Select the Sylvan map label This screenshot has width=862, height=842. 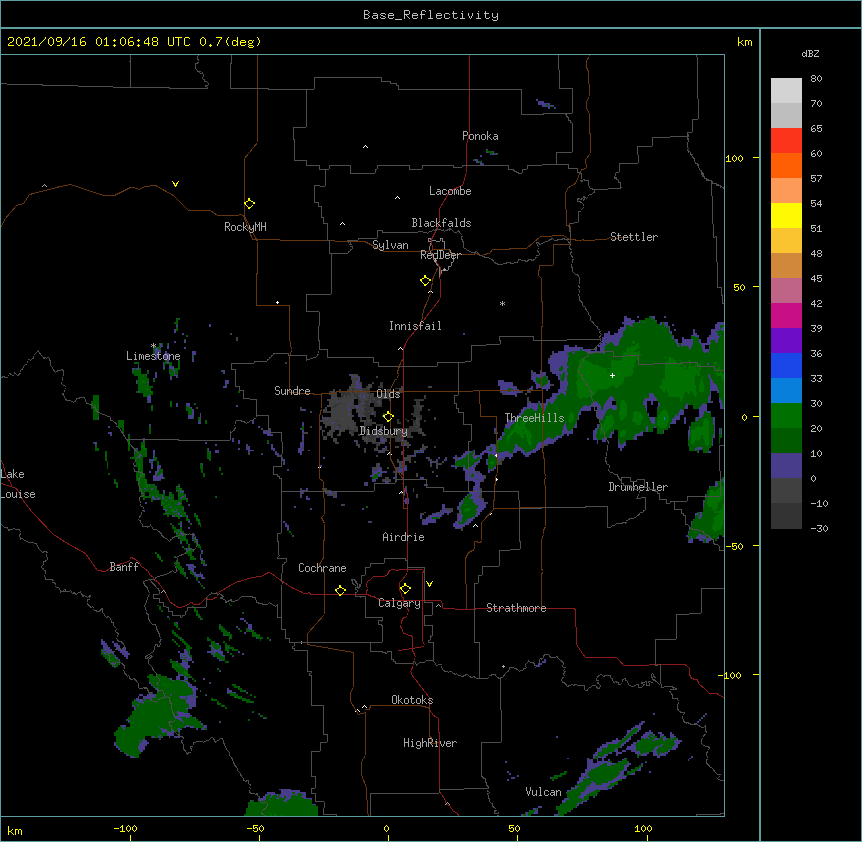(390, 245)
